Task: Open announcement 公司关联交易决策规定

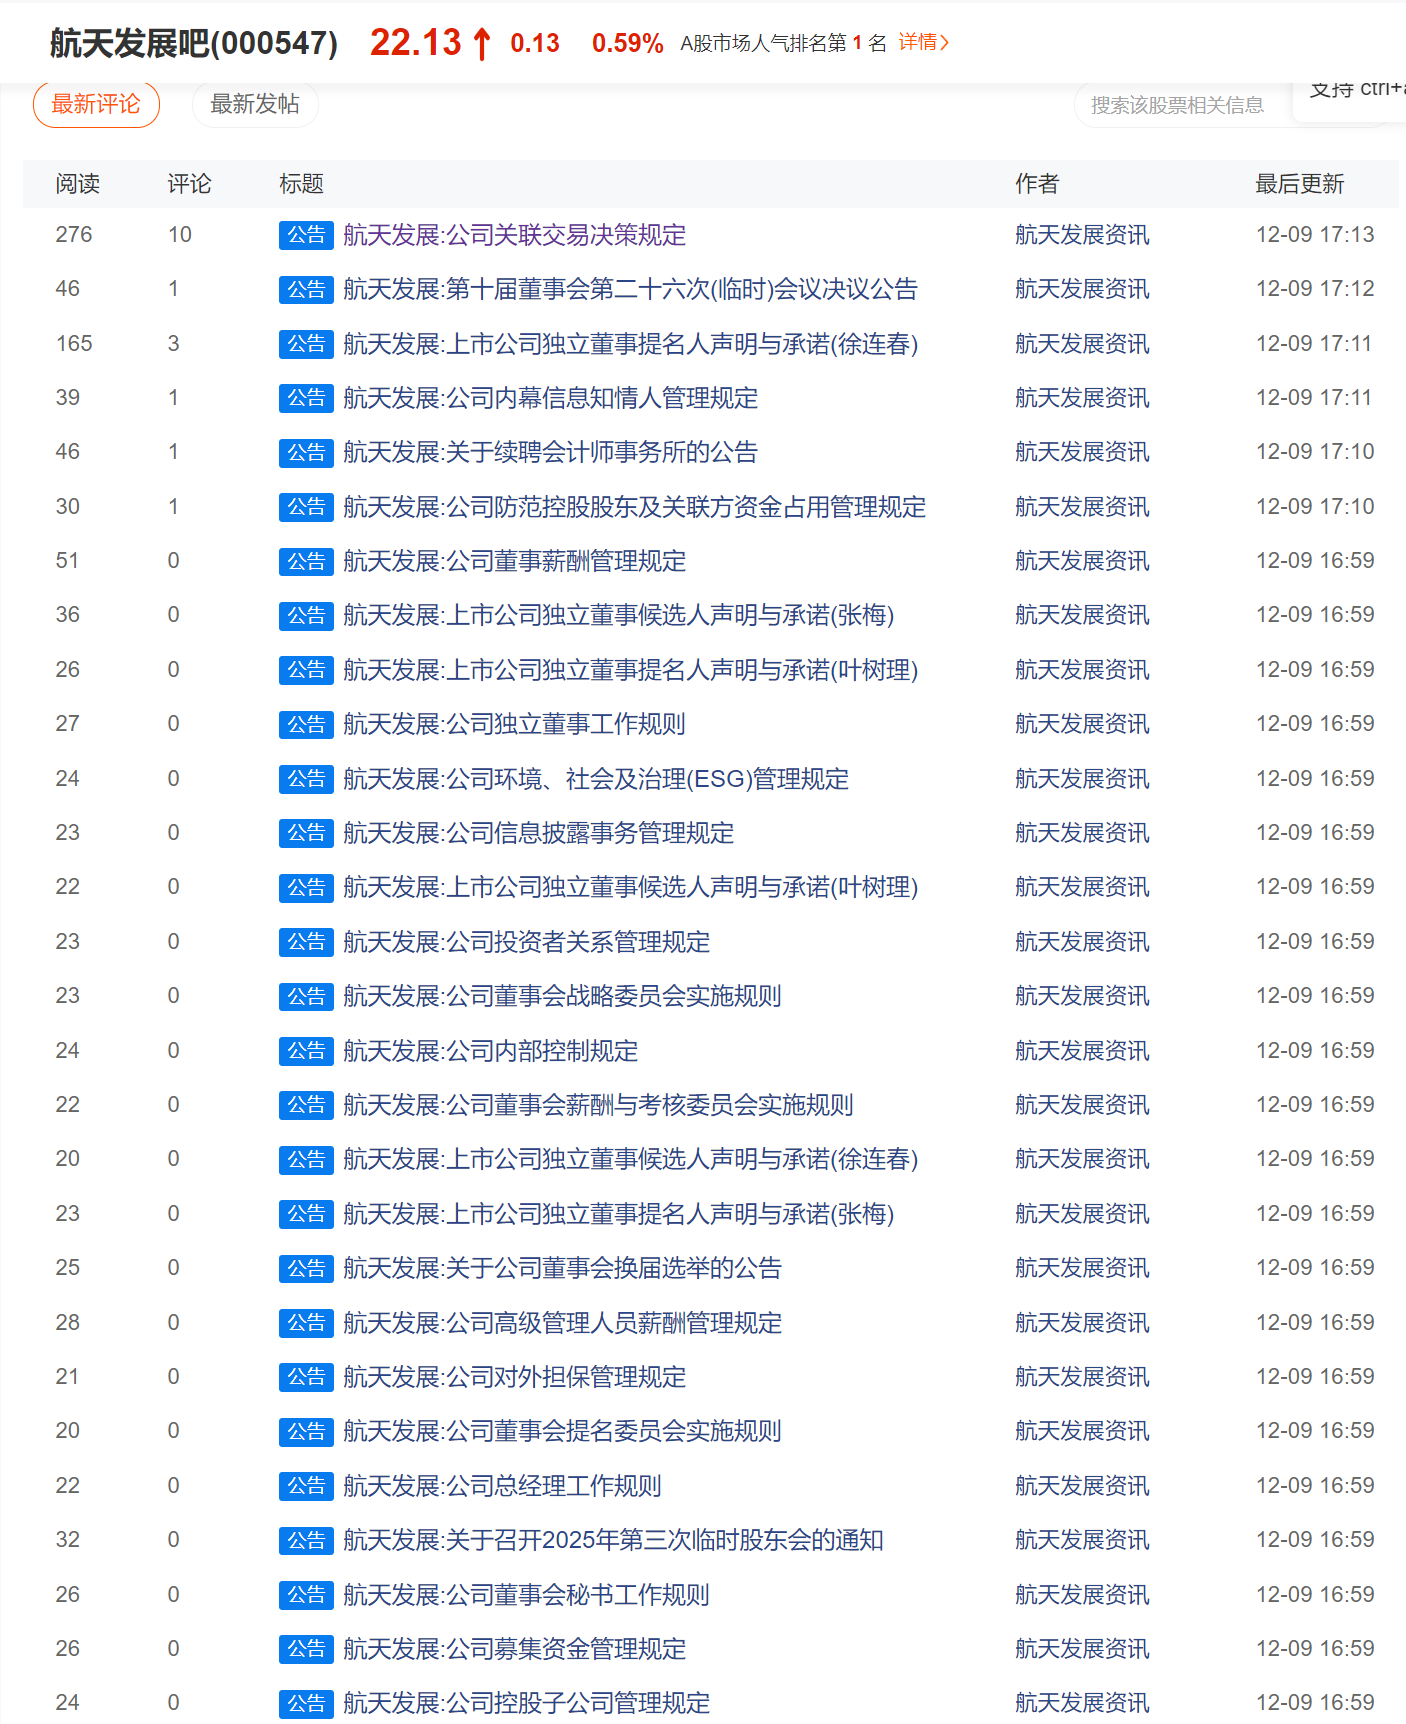Action: click(x=514, y=235)
